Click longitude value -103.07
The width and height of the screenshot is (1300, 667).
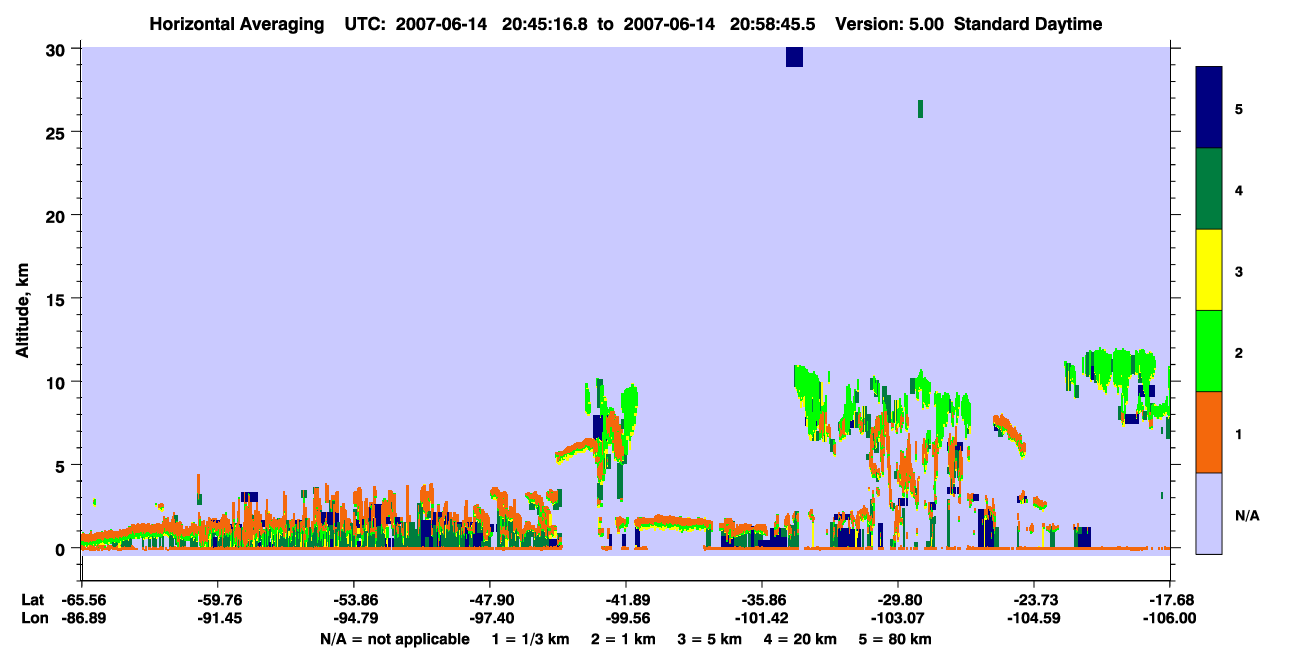tap(898, 618)
